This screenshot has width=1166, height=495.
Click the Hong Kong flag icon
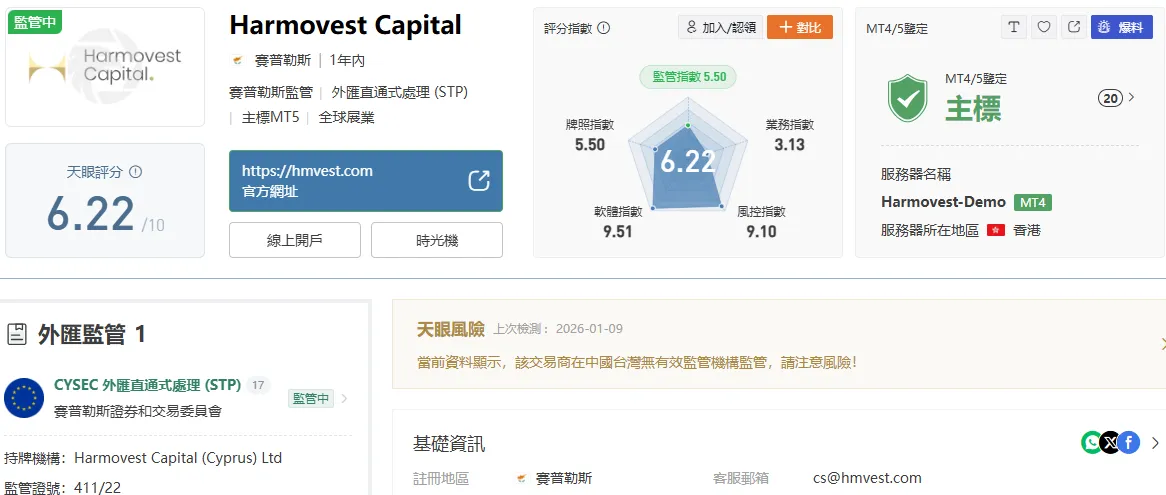click(x=996, y=230)
